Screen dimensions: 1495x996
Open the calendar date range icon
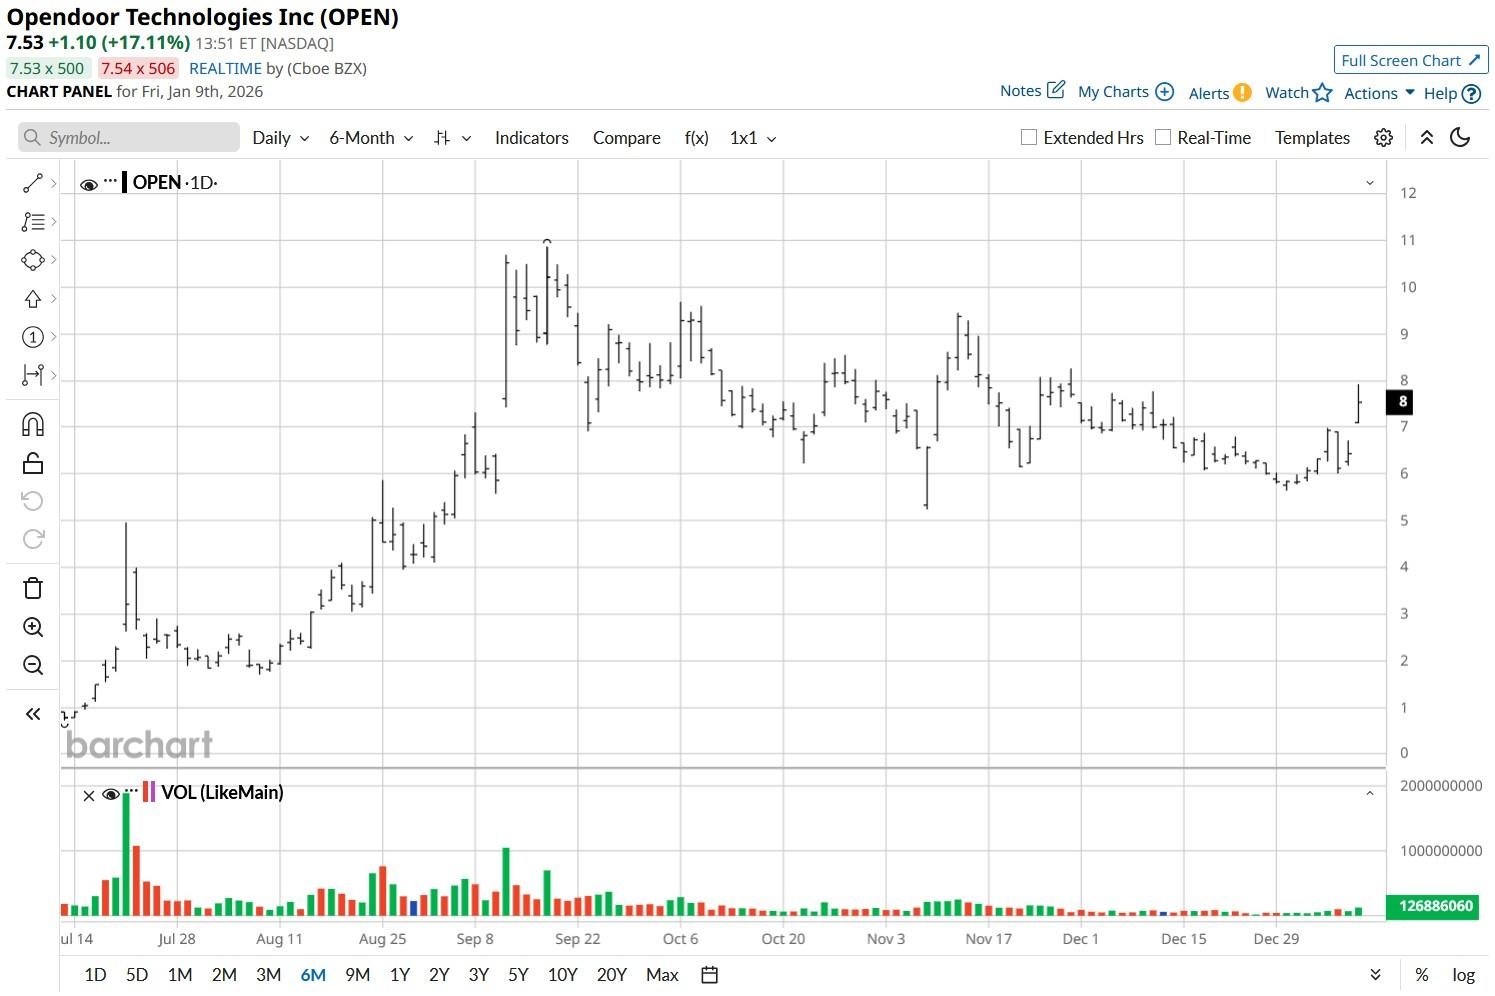pos(709,975)
